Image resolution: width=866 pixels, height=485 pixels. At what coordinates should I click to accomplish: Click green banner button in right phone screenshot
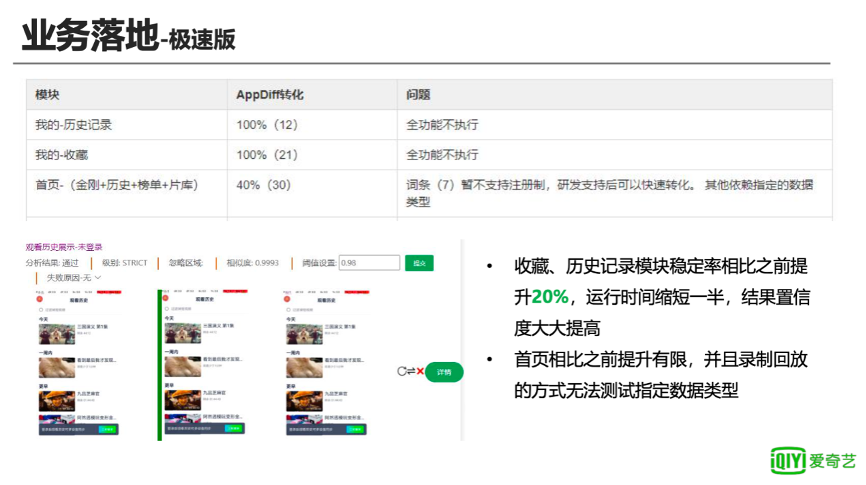coord(356,429)
